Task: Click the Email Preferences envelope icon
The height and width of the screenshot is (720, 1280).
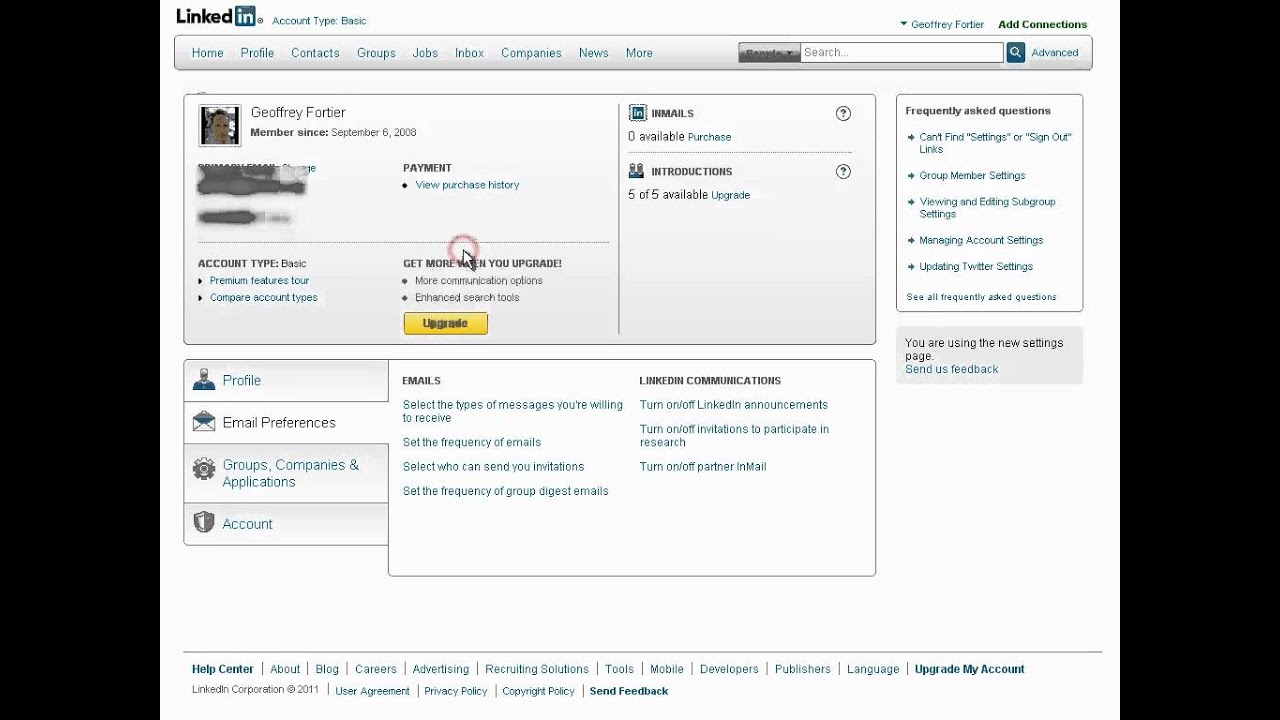Action: 204,422
